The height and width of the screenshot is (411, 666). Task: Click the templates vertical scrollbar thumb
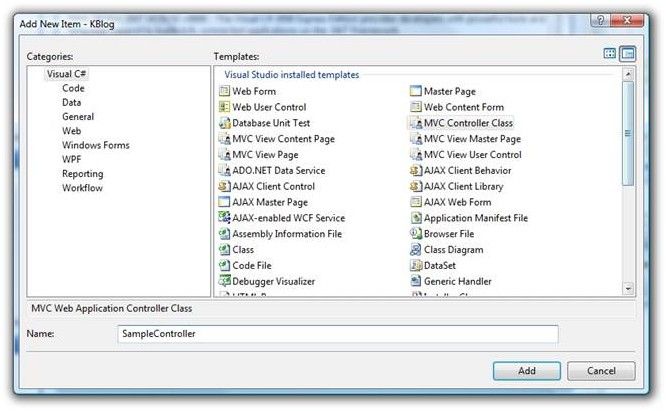(628, 133)
